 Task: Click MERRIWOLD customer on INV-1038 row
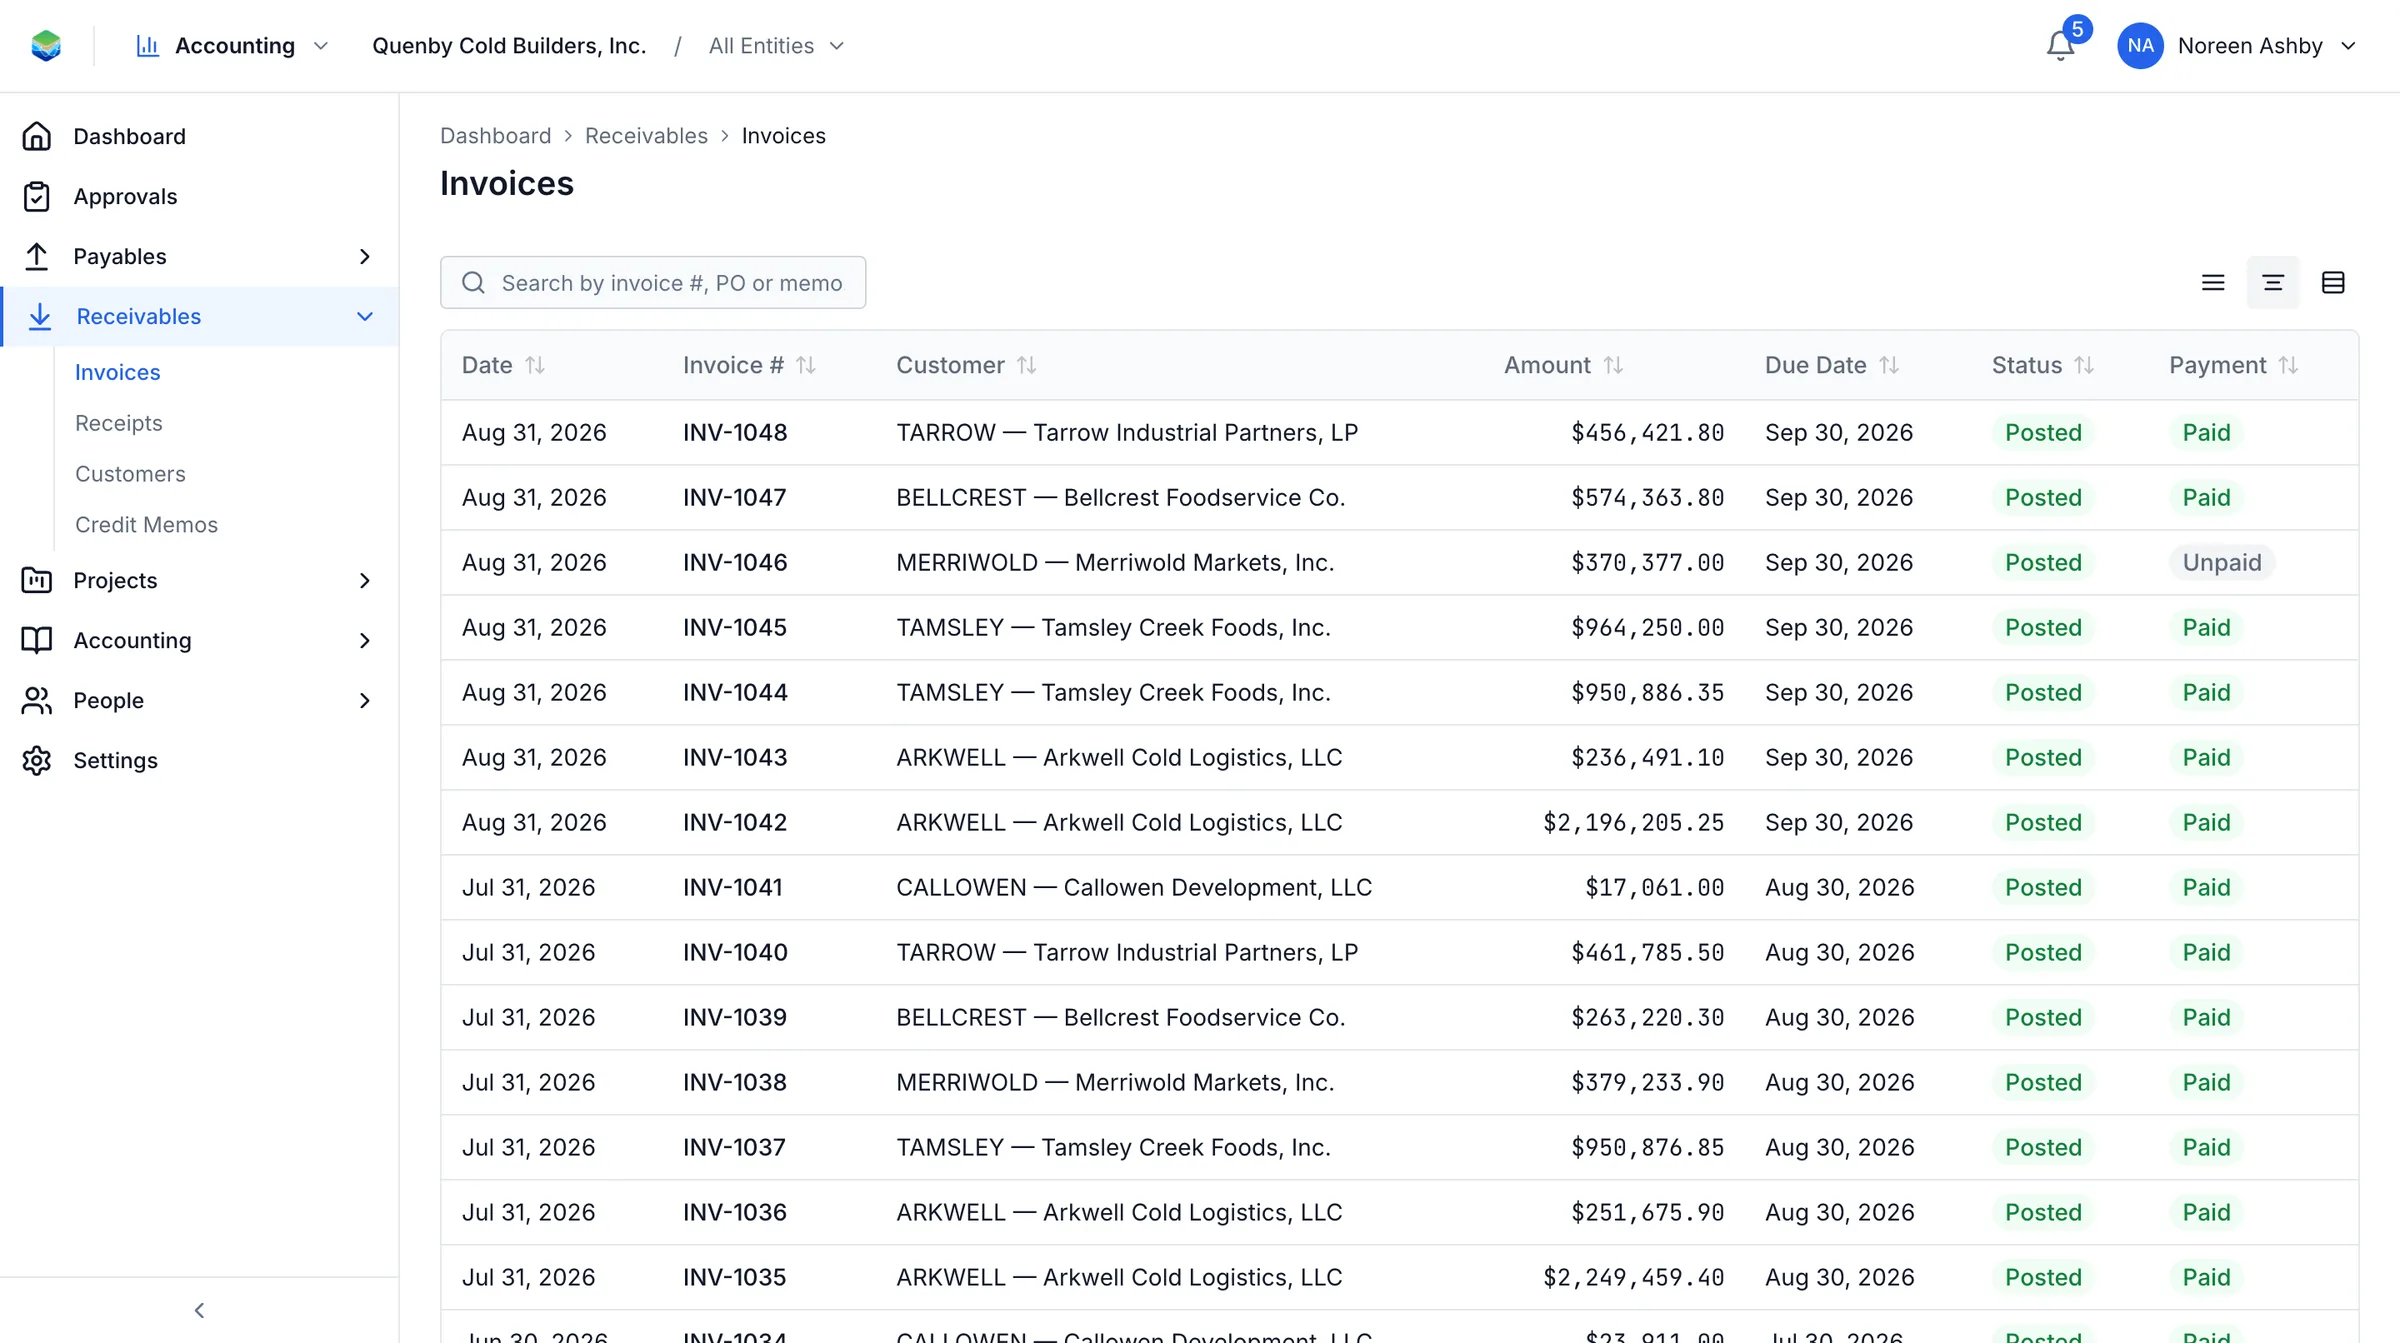pyautogui.click(x=1115, y=1082)
